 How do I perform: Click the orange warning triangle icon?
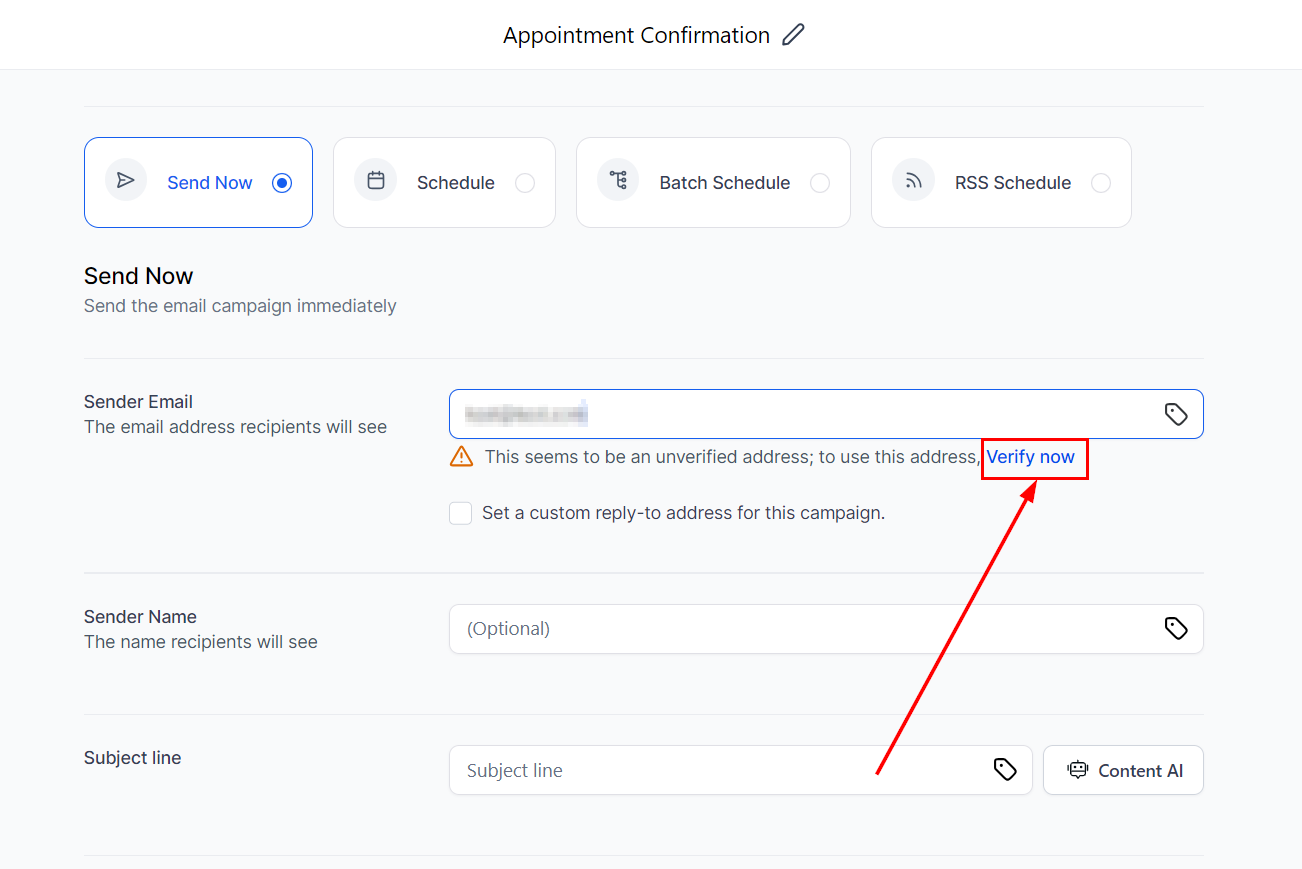(x=461, y=457)
